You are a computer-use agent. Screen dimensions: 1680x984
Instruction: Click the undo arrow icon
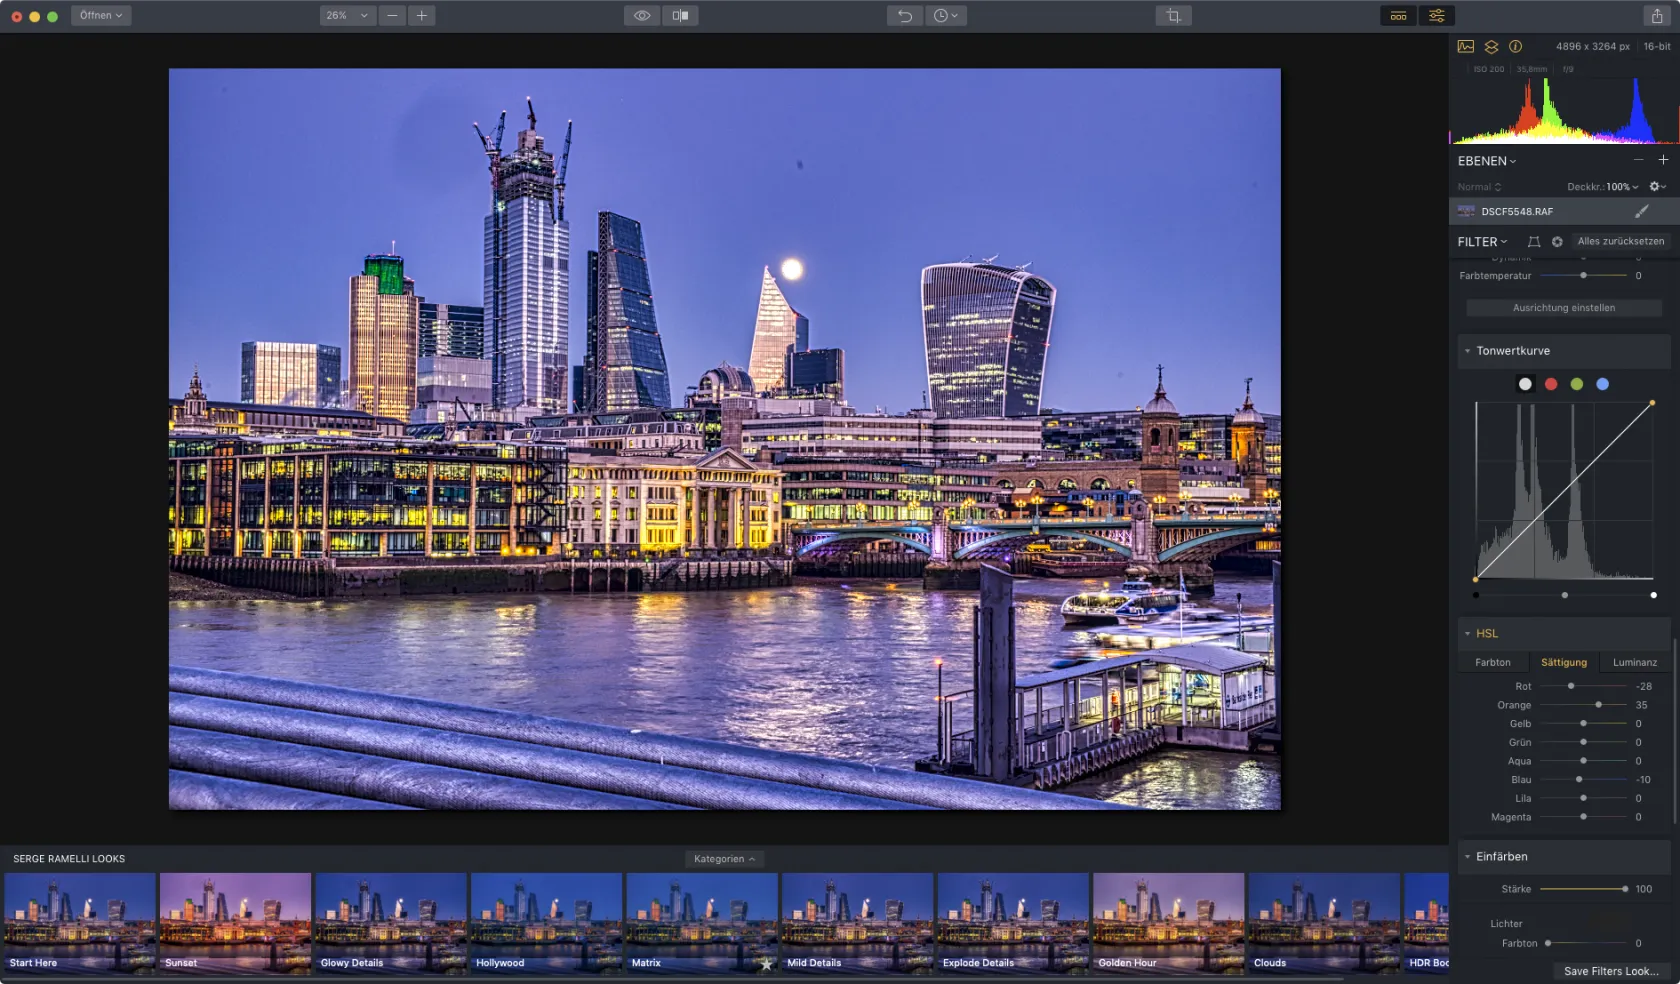pos(904,16)
